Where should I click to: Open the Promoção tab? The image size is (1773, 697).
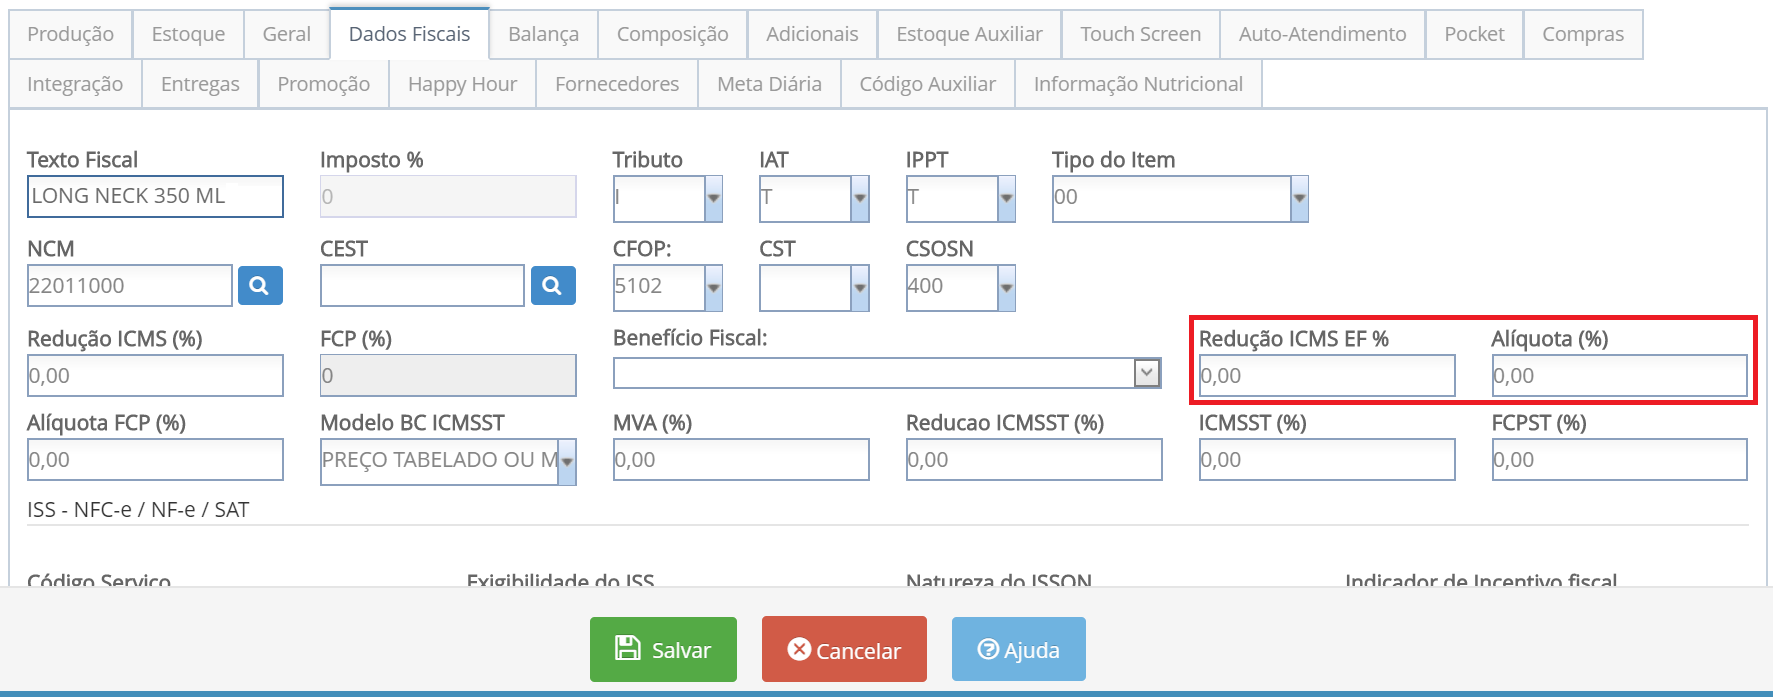point(323,84)
